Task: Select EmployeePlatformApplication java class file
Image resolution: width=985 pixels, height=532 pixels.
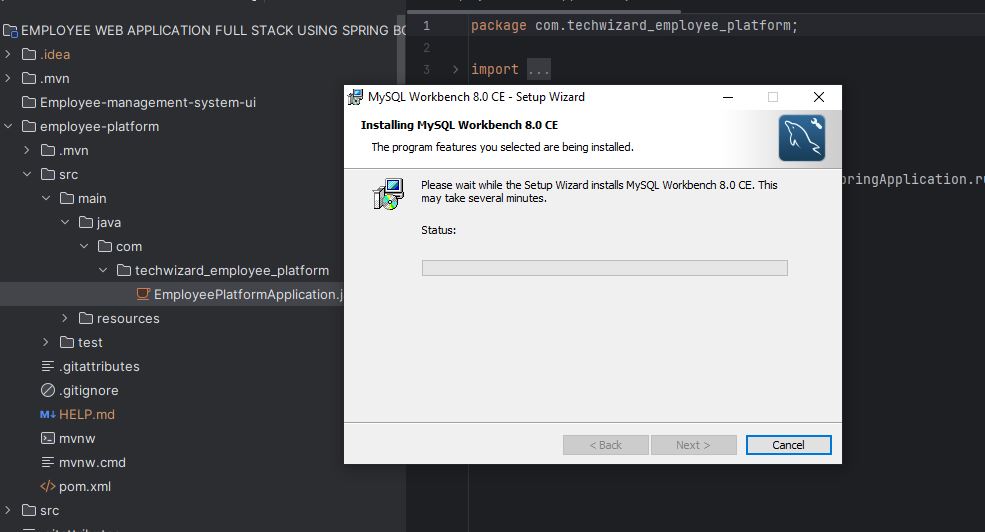Action: click(x=247, y=294)
